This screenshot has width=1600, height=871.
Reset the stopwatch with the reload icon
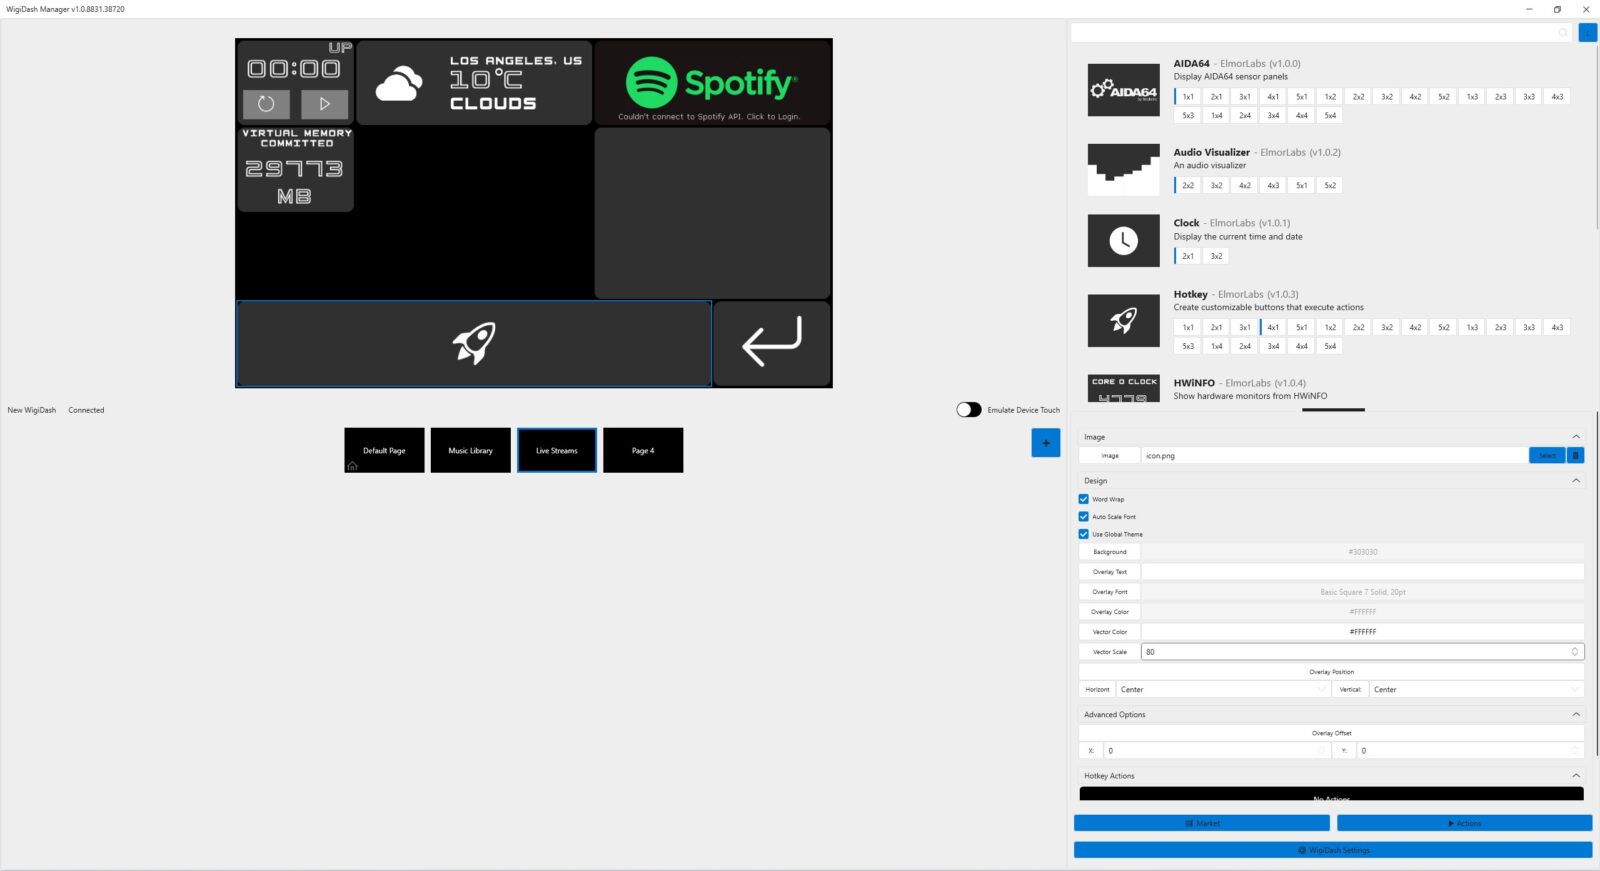(x=266, y=104)
